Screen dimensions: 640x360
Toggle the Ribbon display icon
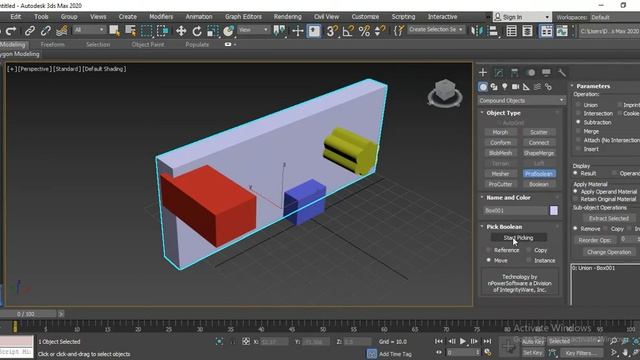click(546, 31)
